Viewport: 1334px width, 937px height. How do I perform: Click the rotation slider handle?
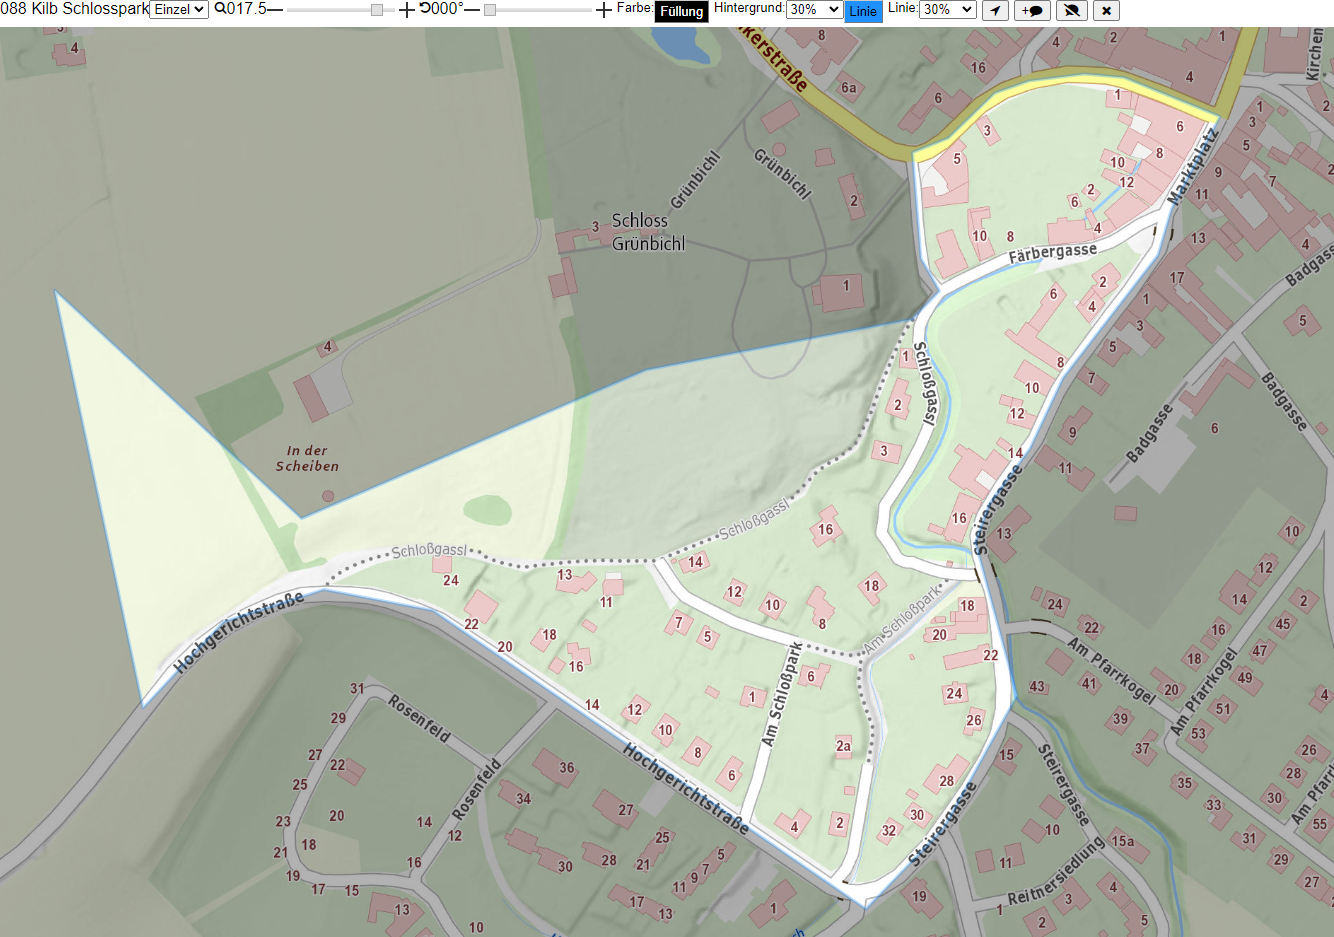490,10
